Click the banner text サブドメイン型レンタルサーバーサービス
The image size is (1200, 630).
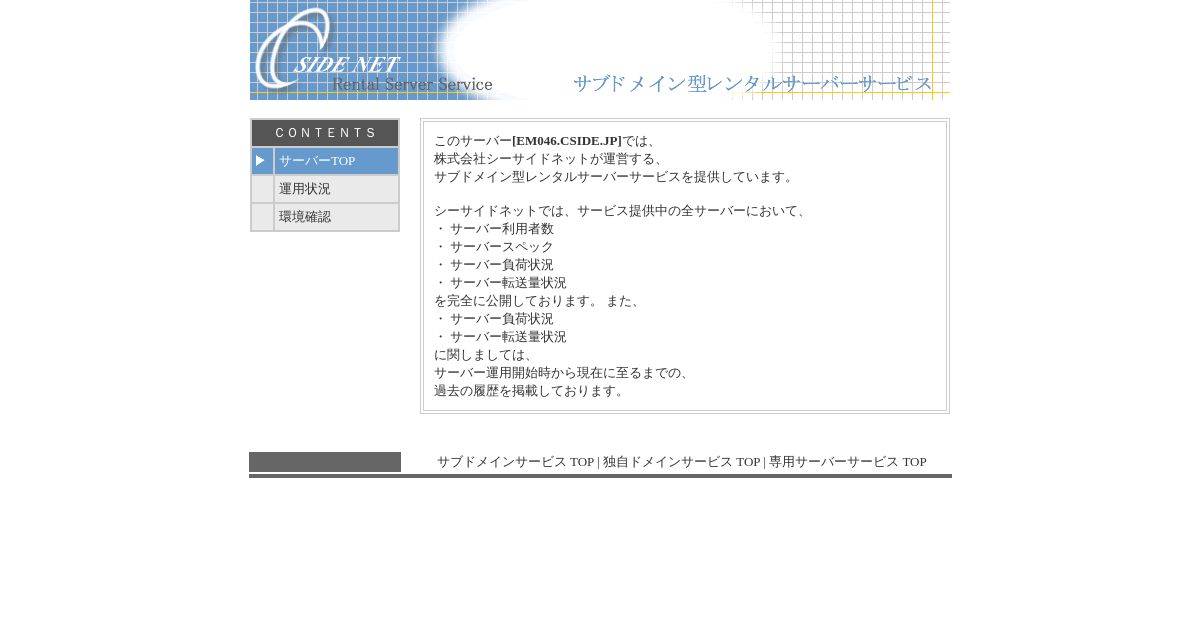[752, 84]
